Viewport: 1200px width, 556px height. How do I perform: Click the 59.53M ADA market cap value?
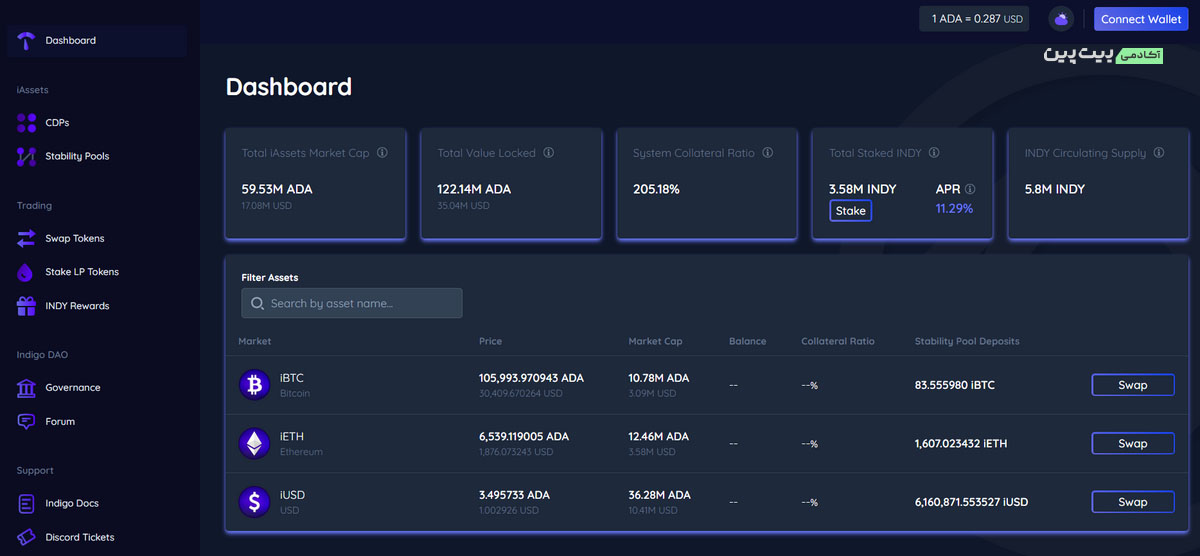pos(277,189)
